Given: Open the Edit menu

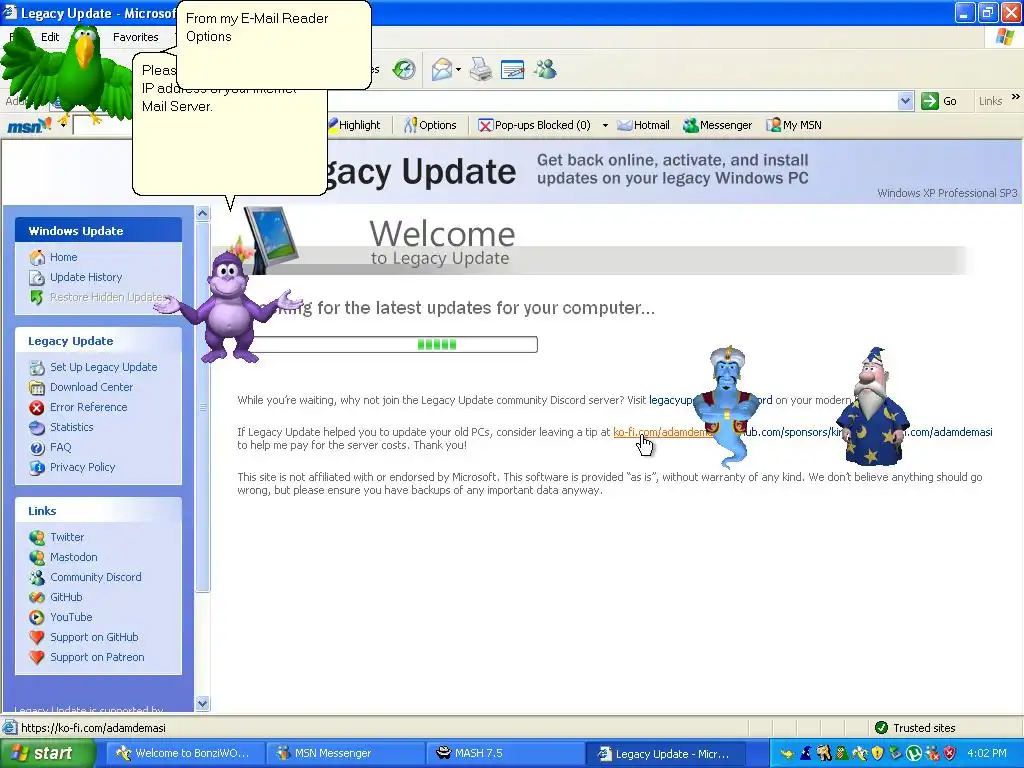Looking at the screenshot, I should pos(50,37).
